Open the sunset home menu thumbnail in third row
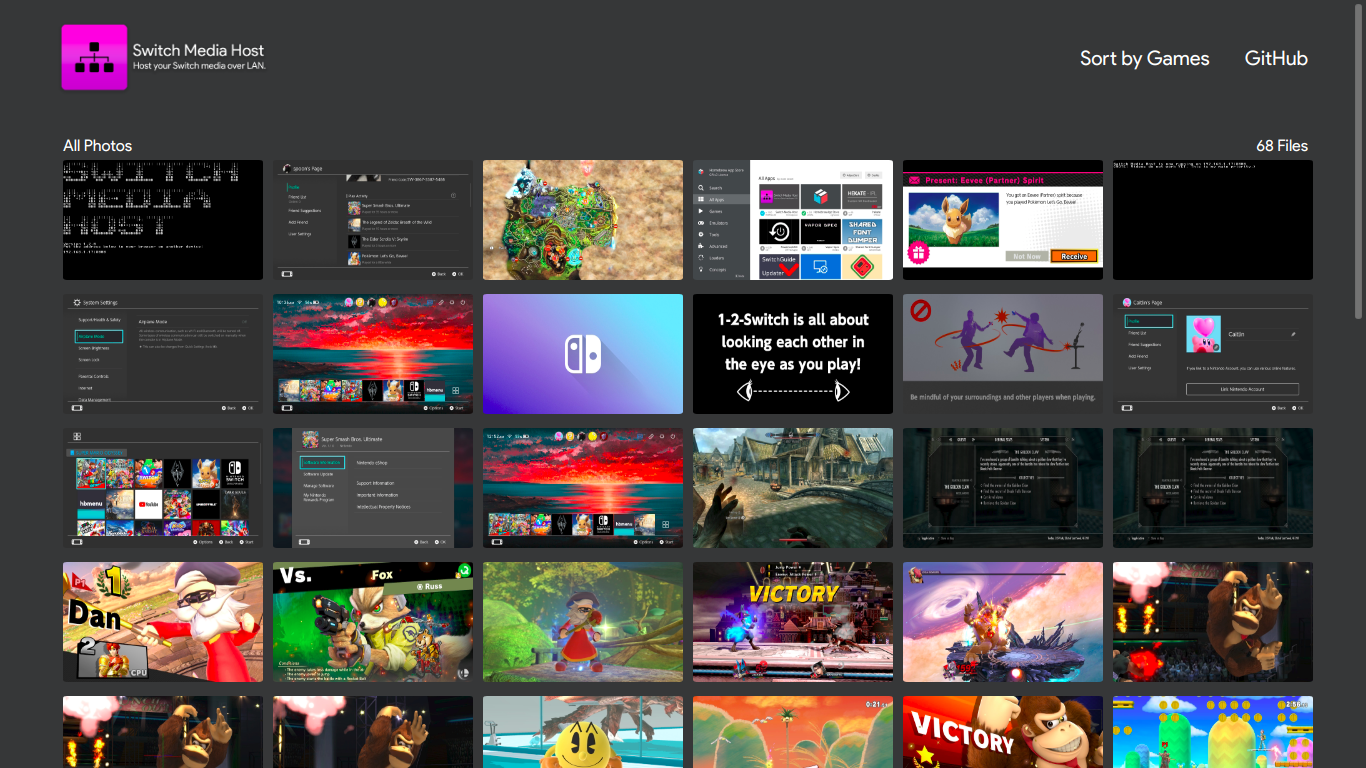 (583, 488)
